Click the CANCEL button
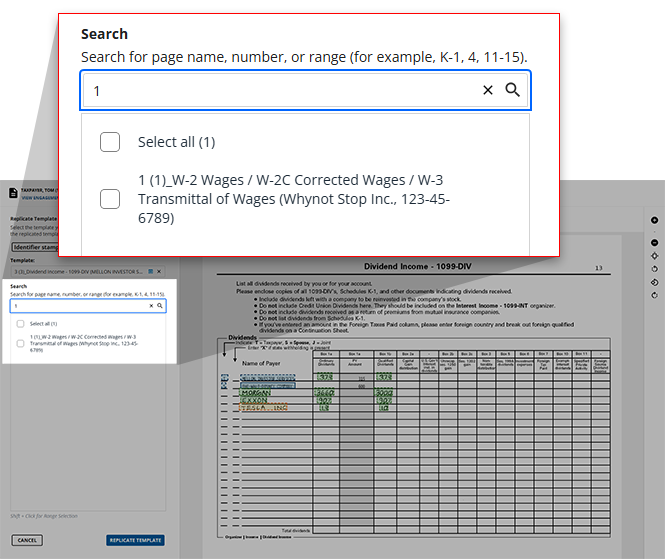Screen dimensions: 665x559 [27, 540]
